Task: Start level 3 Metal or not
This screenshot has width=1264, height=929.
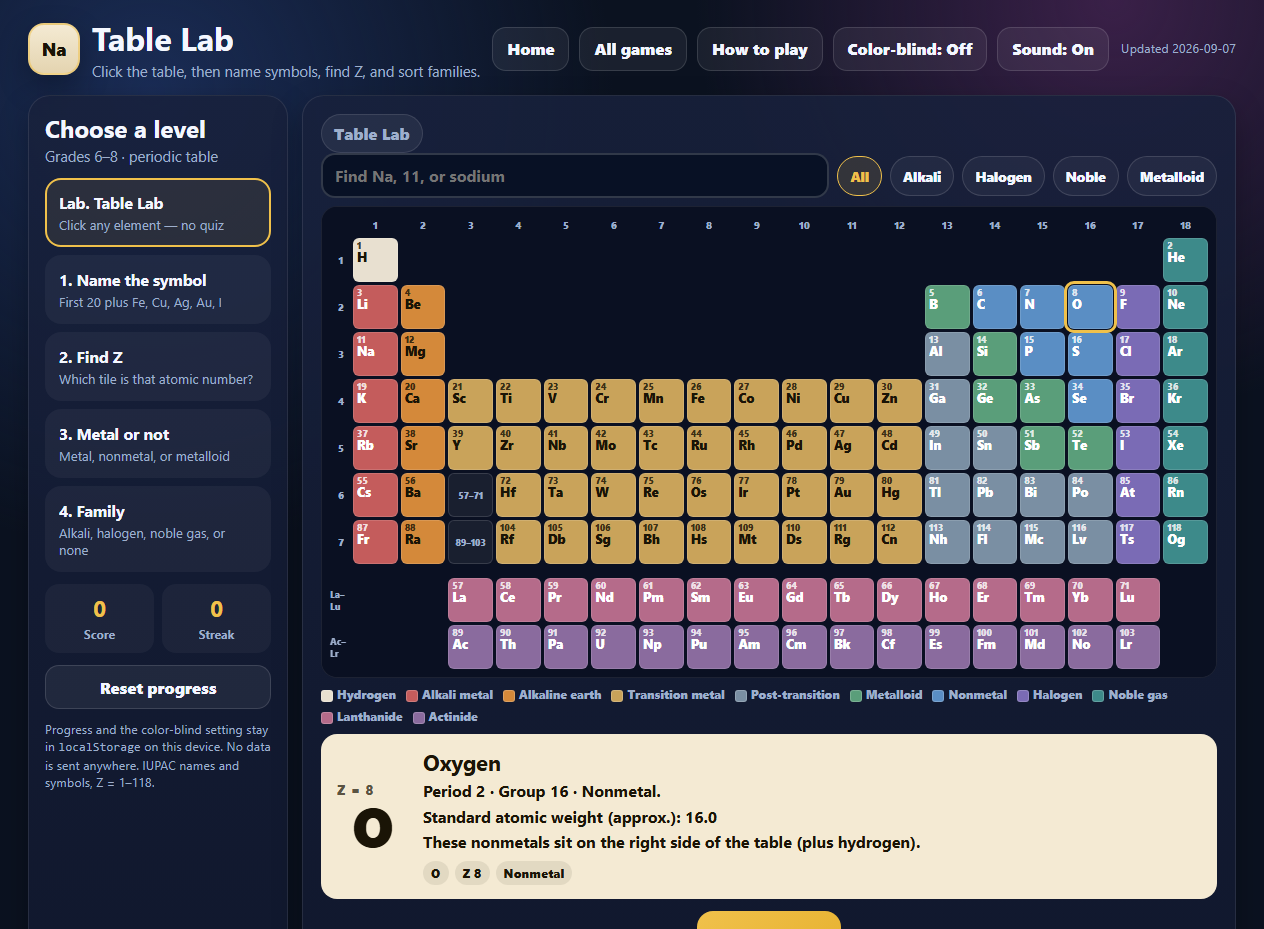Action: click(158, 443)
